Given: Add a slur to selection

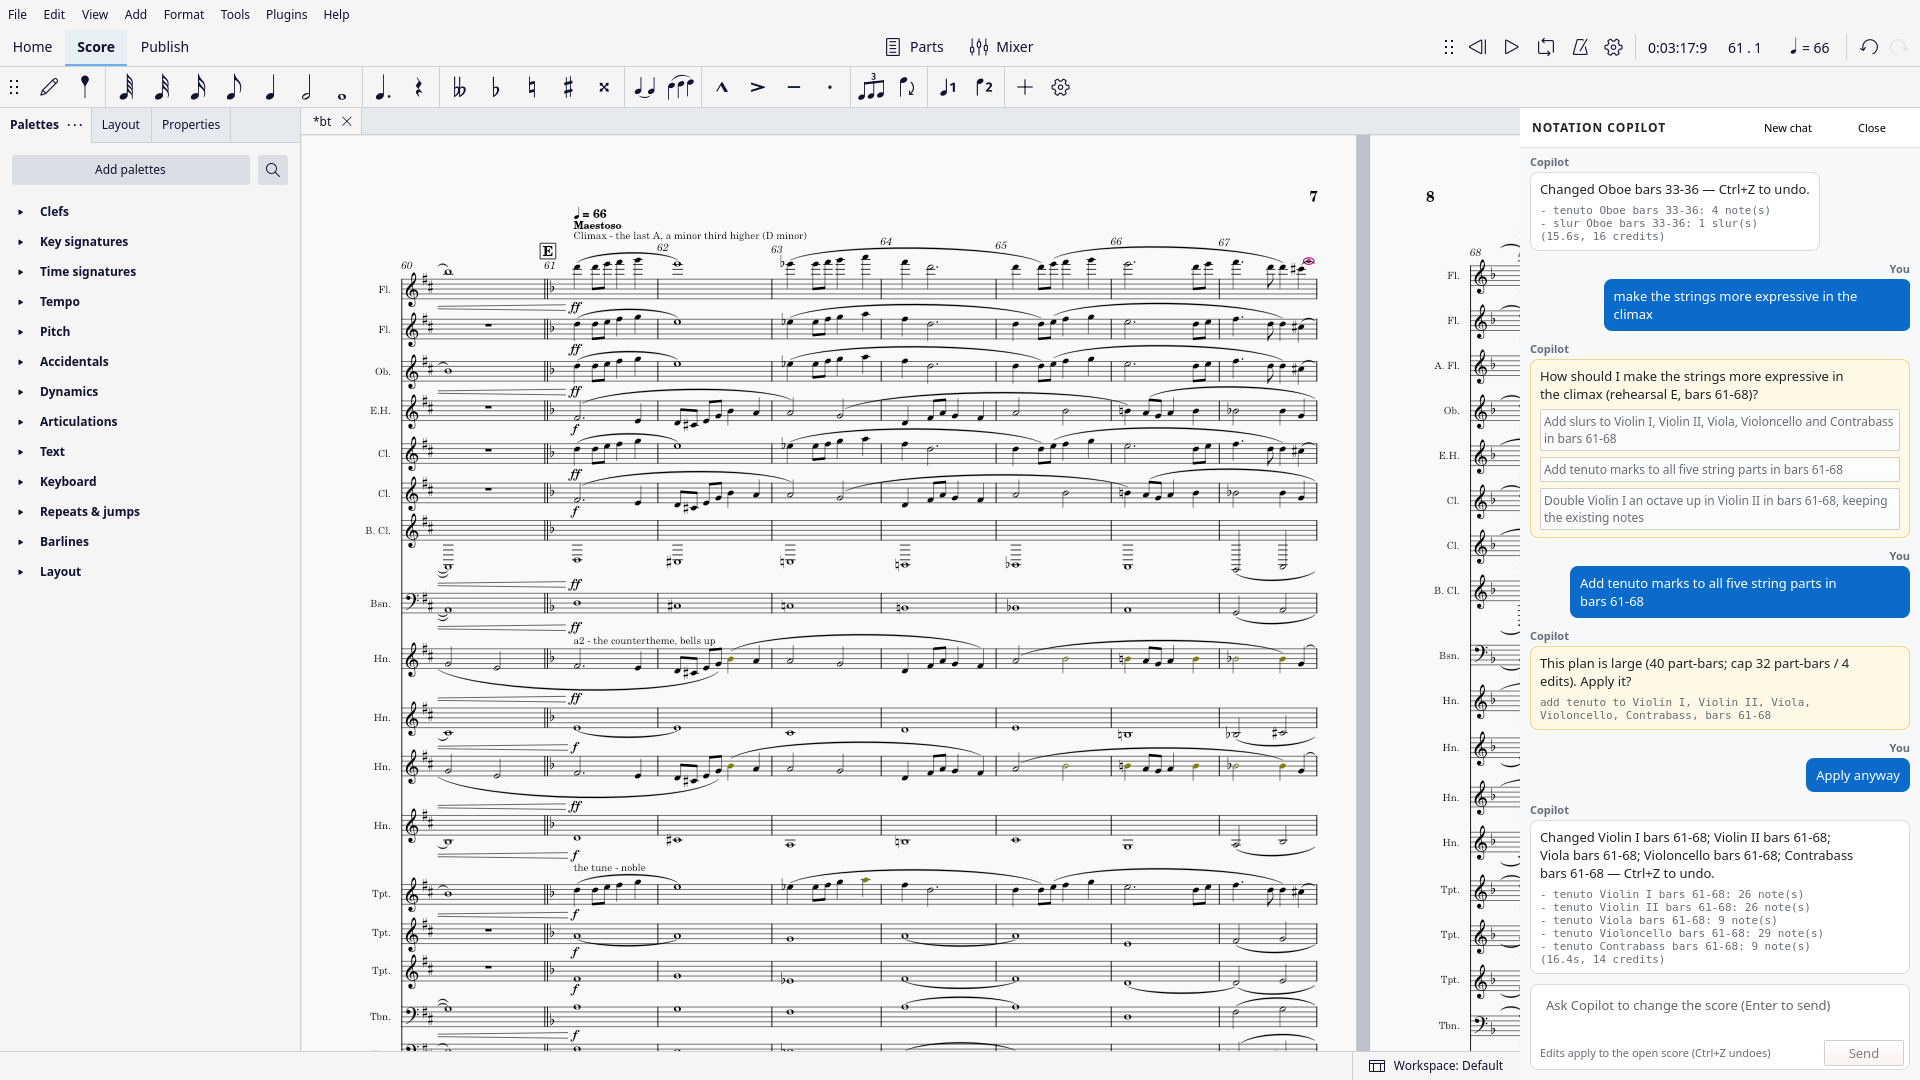Looking at the screenshot, I should pyautogui.click(x=681, y=88).
